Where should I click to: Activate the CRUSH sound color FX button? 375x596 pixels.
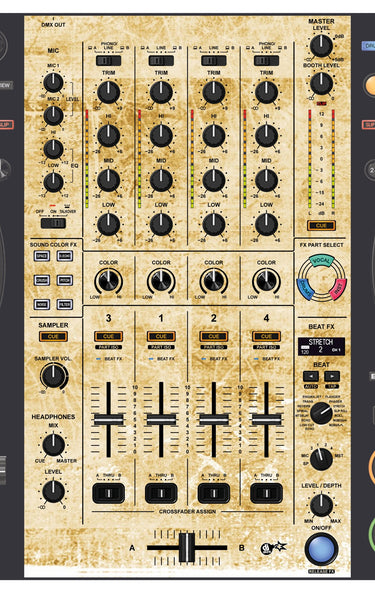pos(42,280)
